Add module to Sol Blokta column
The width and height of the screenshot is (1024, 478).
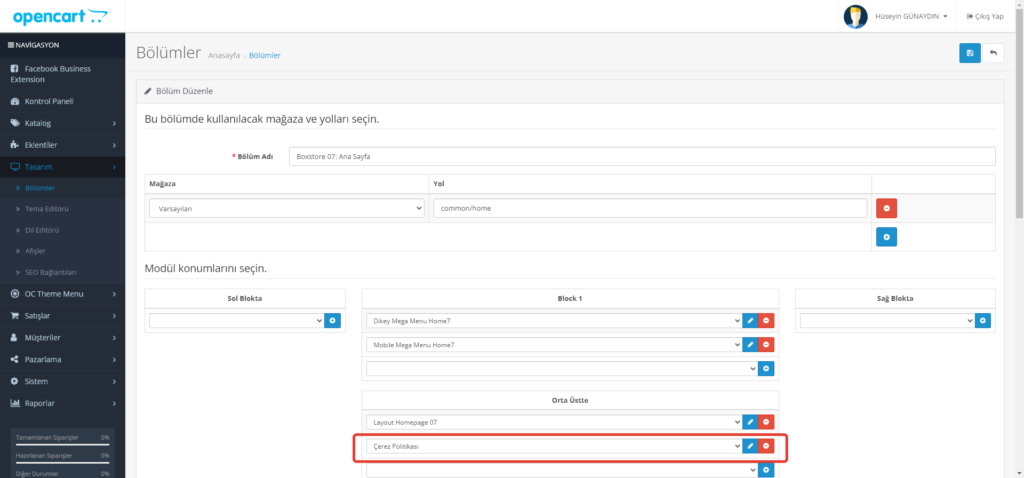tap(333, 320)
